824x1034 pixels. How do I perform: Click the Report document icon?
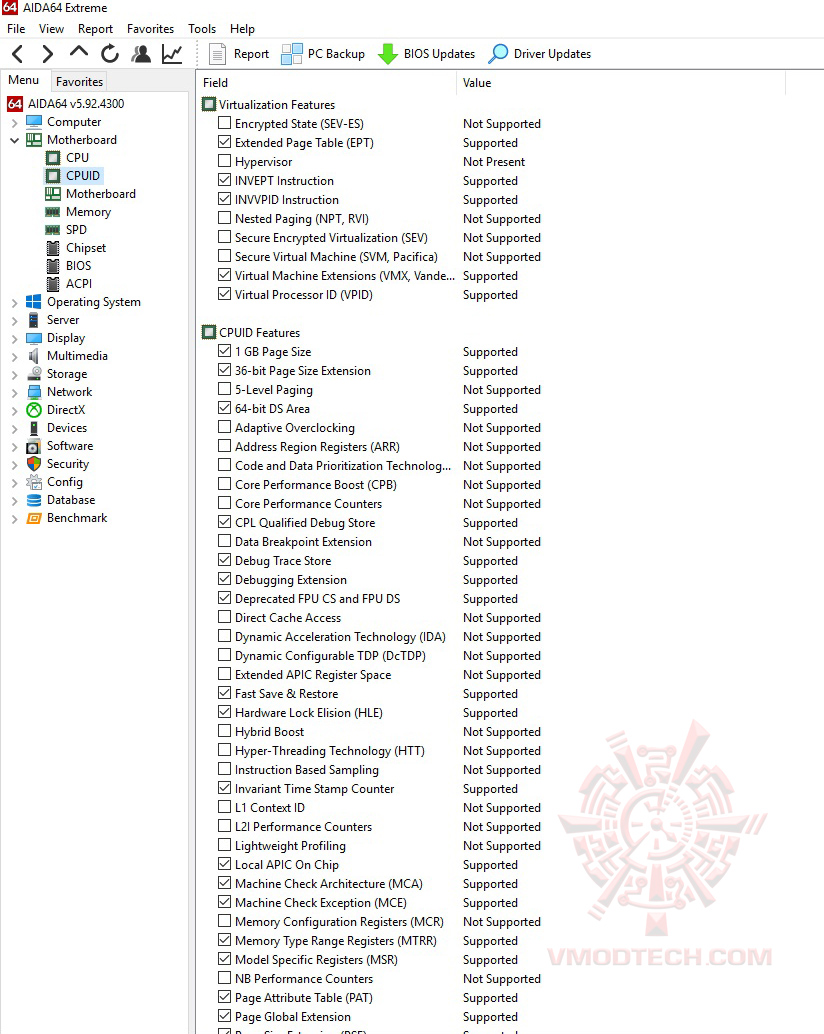coord(217,54)
